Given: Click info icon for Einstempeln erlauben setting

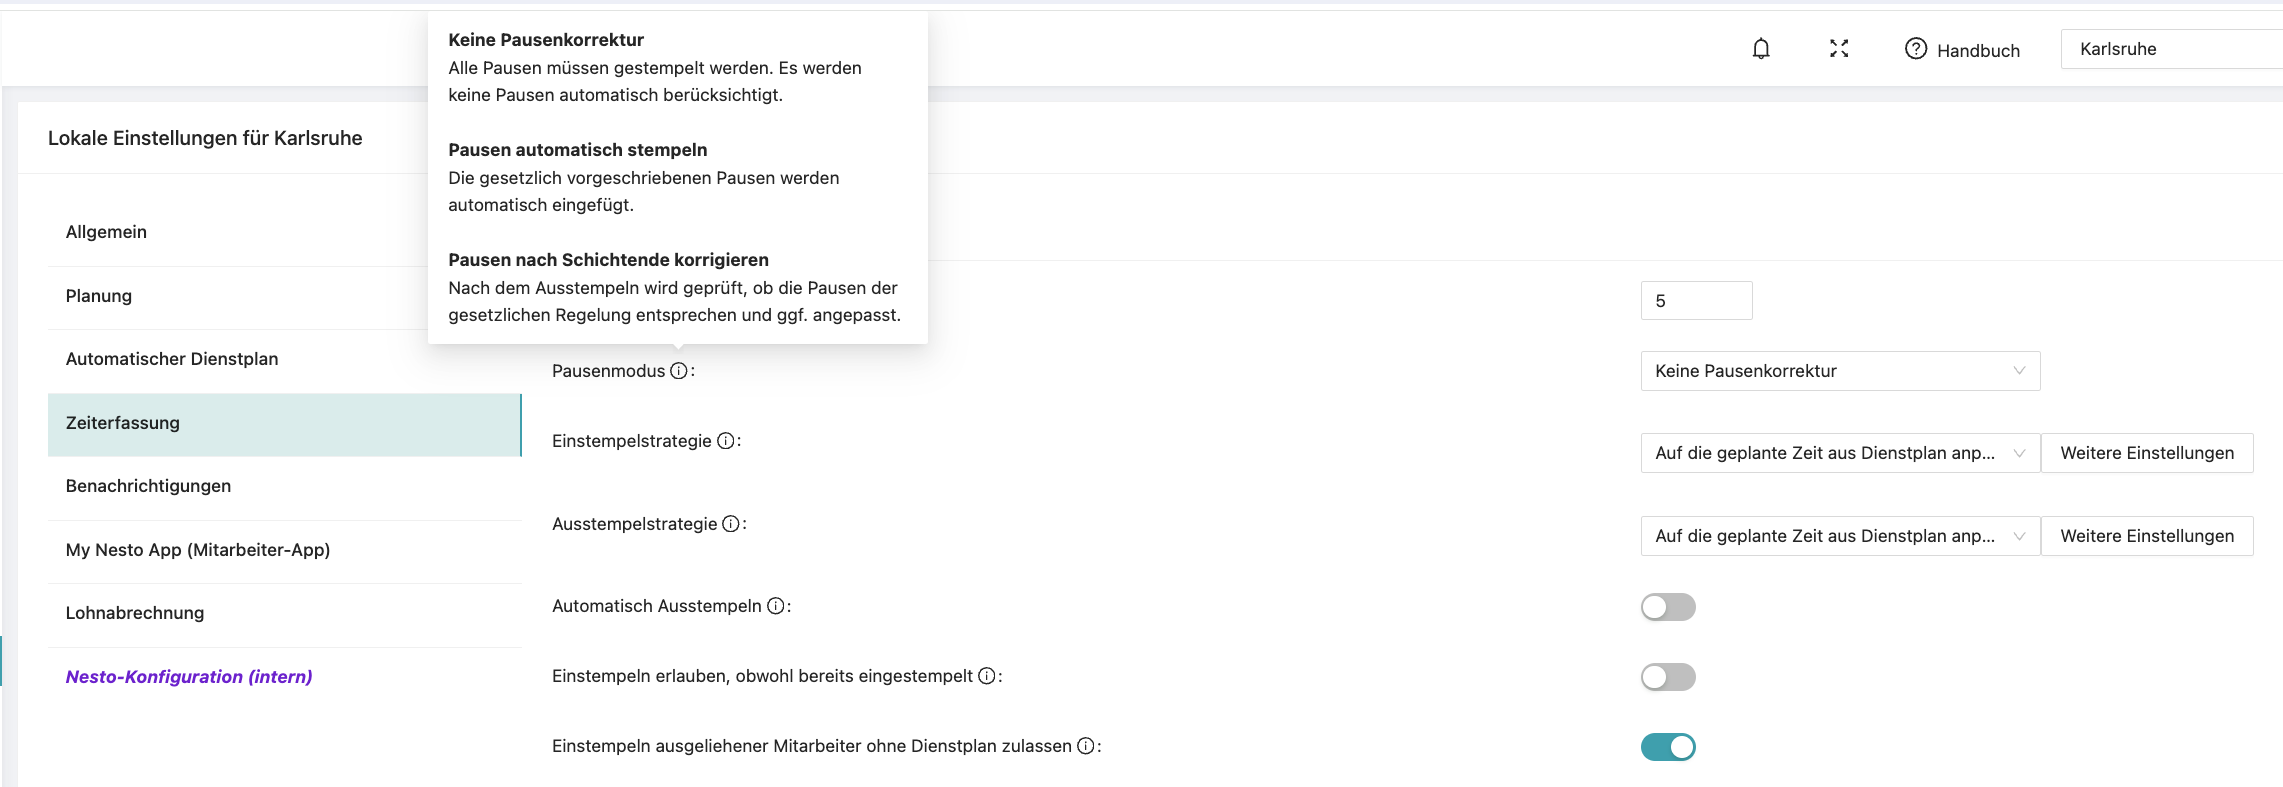Looking at the screenshot, I should pos(986,676).
